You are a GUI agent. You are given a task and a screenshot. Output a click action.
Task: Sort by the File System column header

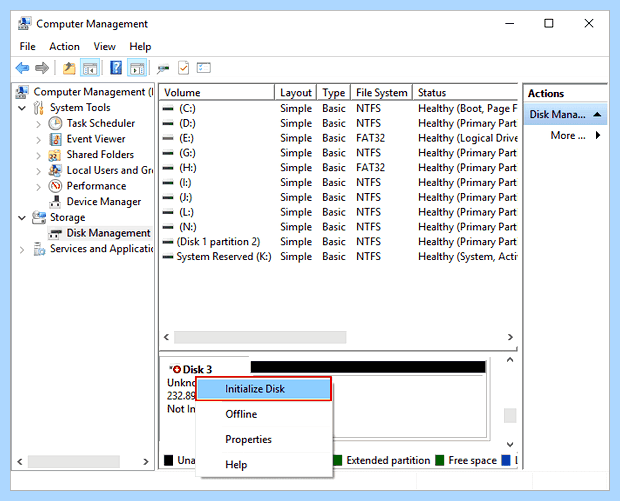click(x=382, y=93)
